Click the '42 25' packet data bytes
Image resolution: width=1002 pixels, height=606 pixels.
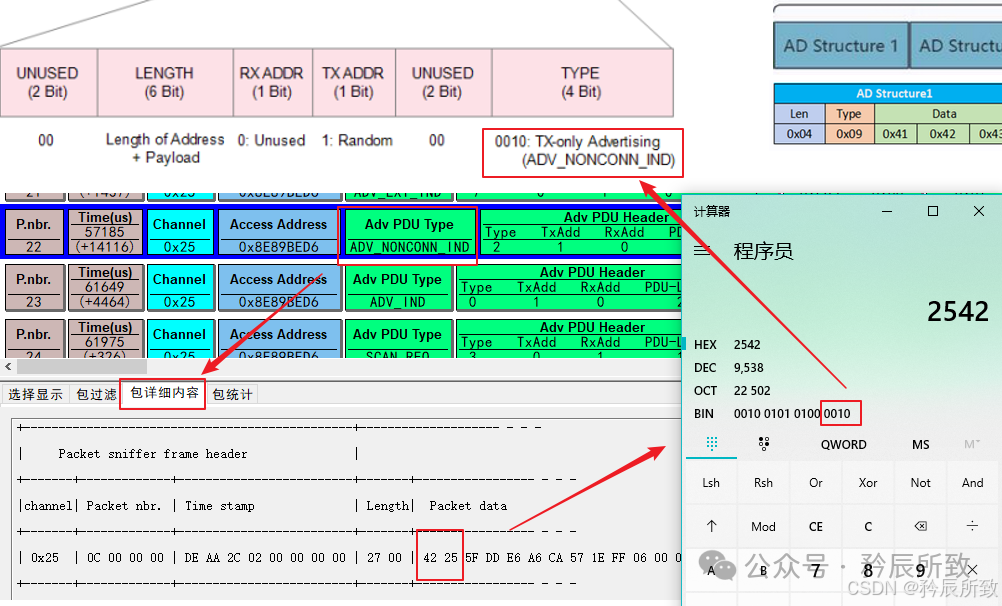tap(440, 557)
